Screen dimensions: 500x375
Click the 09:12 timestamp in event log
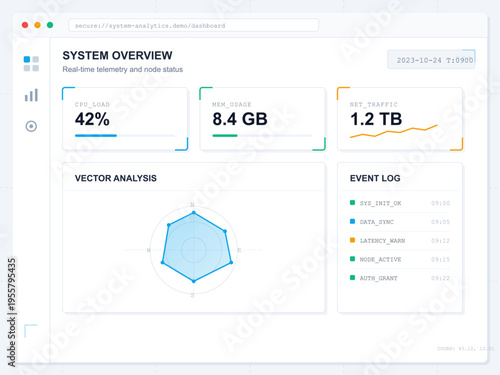pyautogui.click(x=440, y=240)
